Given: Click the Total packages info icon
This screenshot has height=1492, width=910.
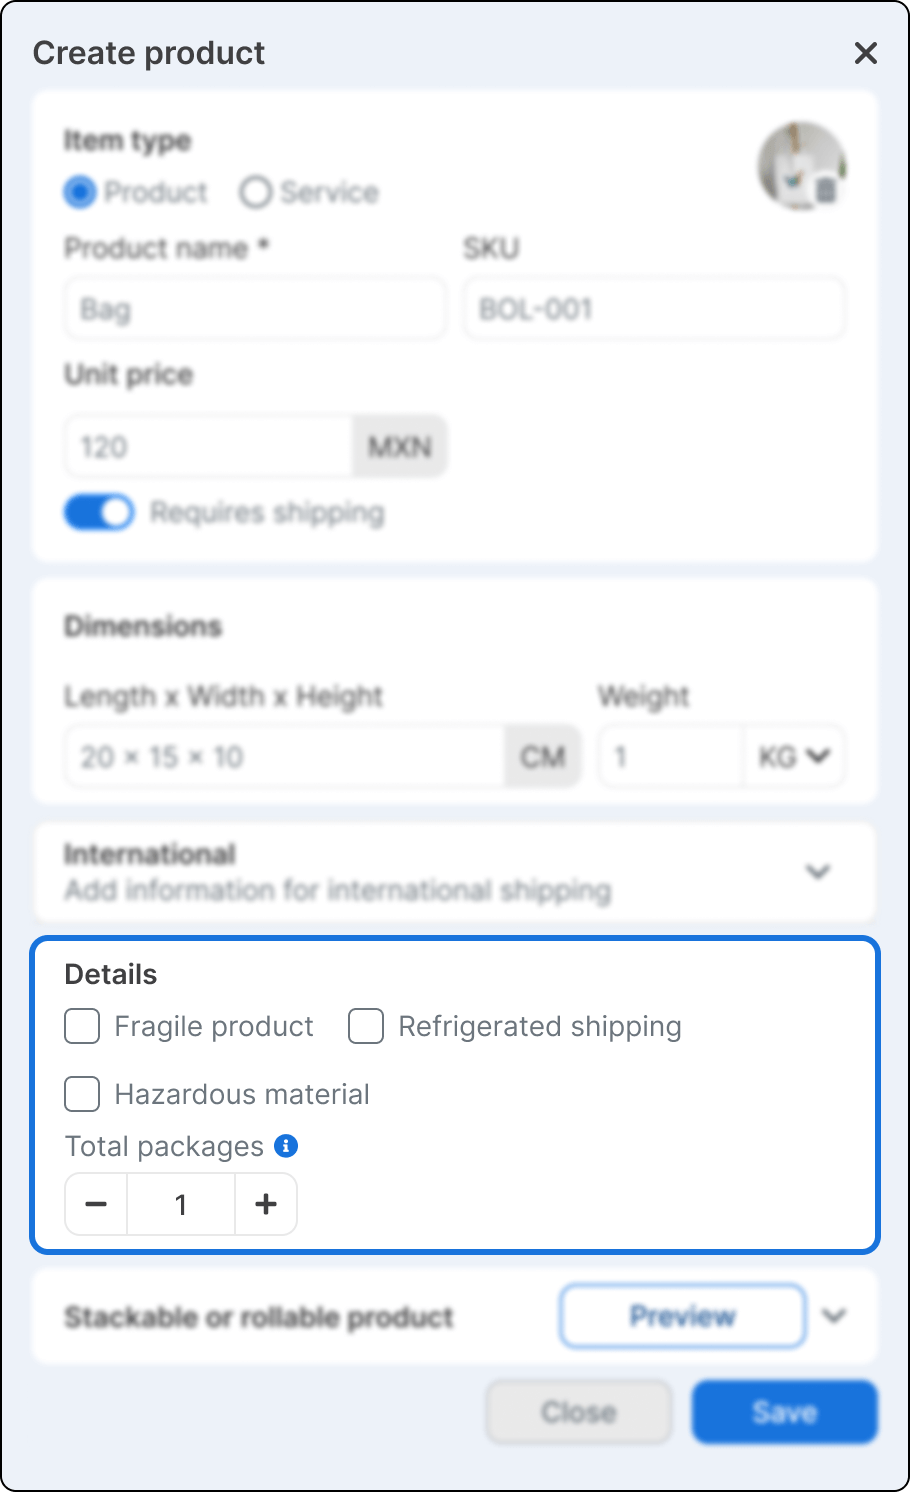Looking at the screenshot, I should point(286,1146).
